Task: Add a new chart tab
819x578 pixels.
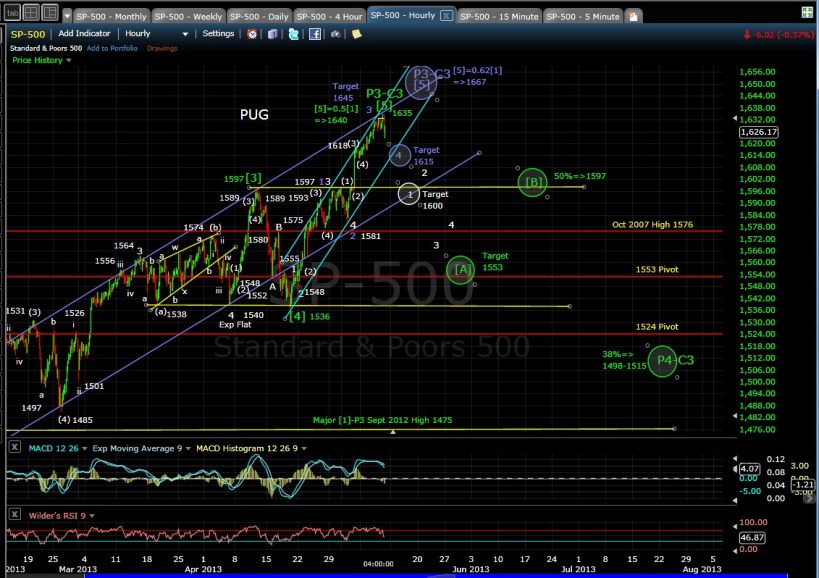Action: point(634,16)
